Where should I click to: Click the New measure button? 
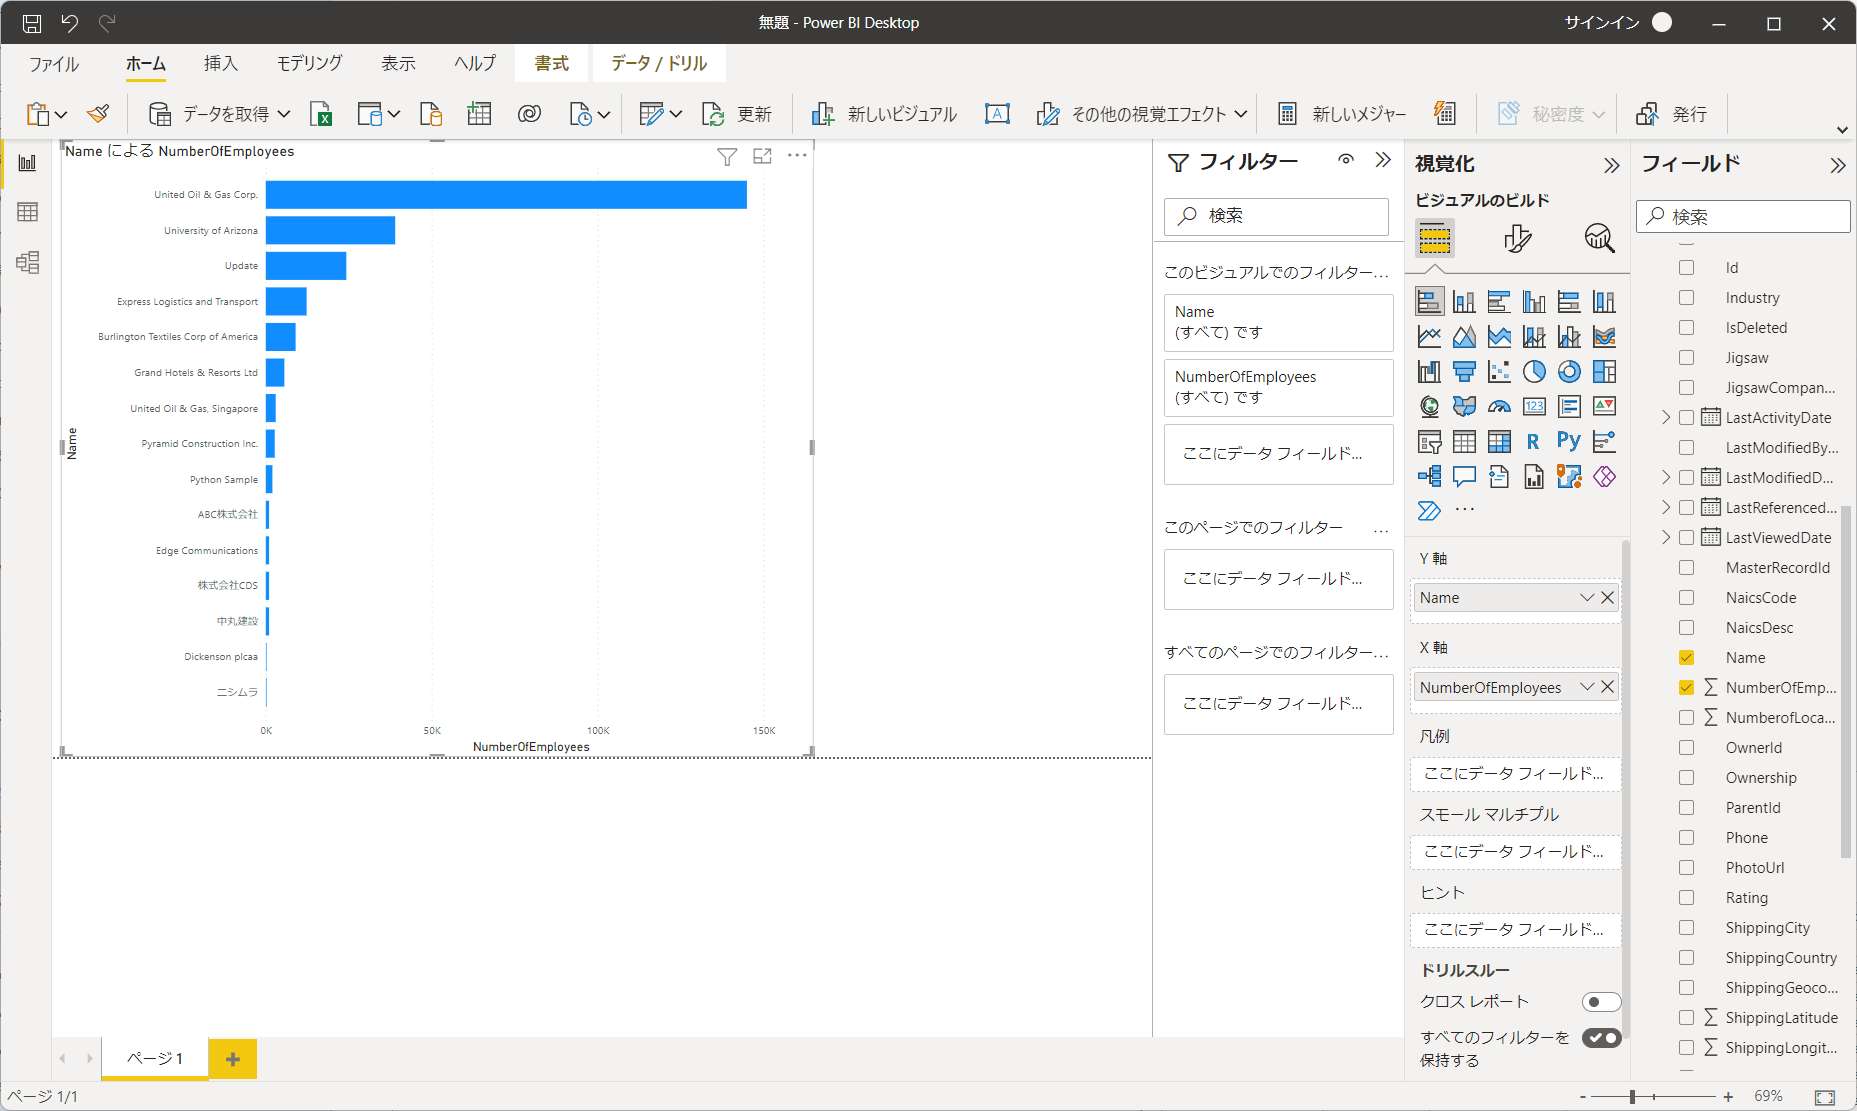[x=1342, y=114]
